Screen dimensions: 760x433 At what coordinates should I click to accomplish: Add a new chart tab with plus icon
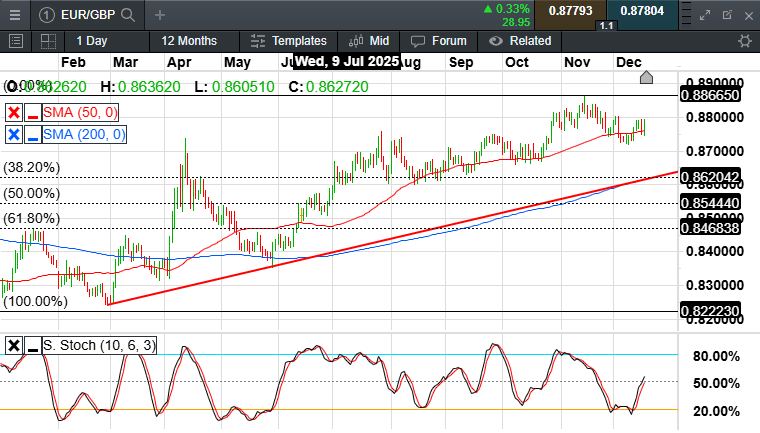click(x=160, y=14)
